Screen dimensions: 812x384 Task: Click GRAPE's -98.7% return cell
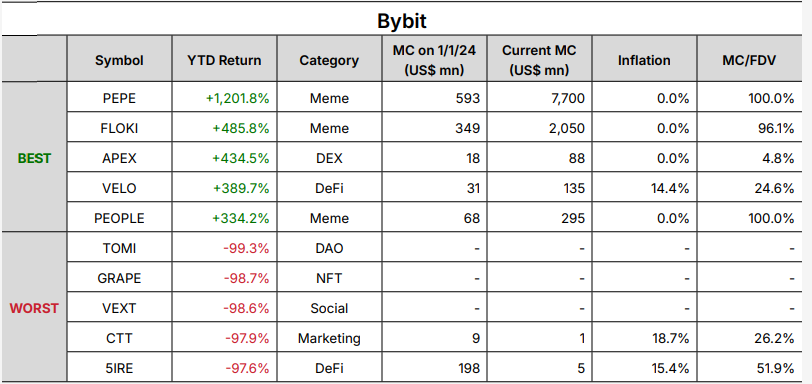224,277
